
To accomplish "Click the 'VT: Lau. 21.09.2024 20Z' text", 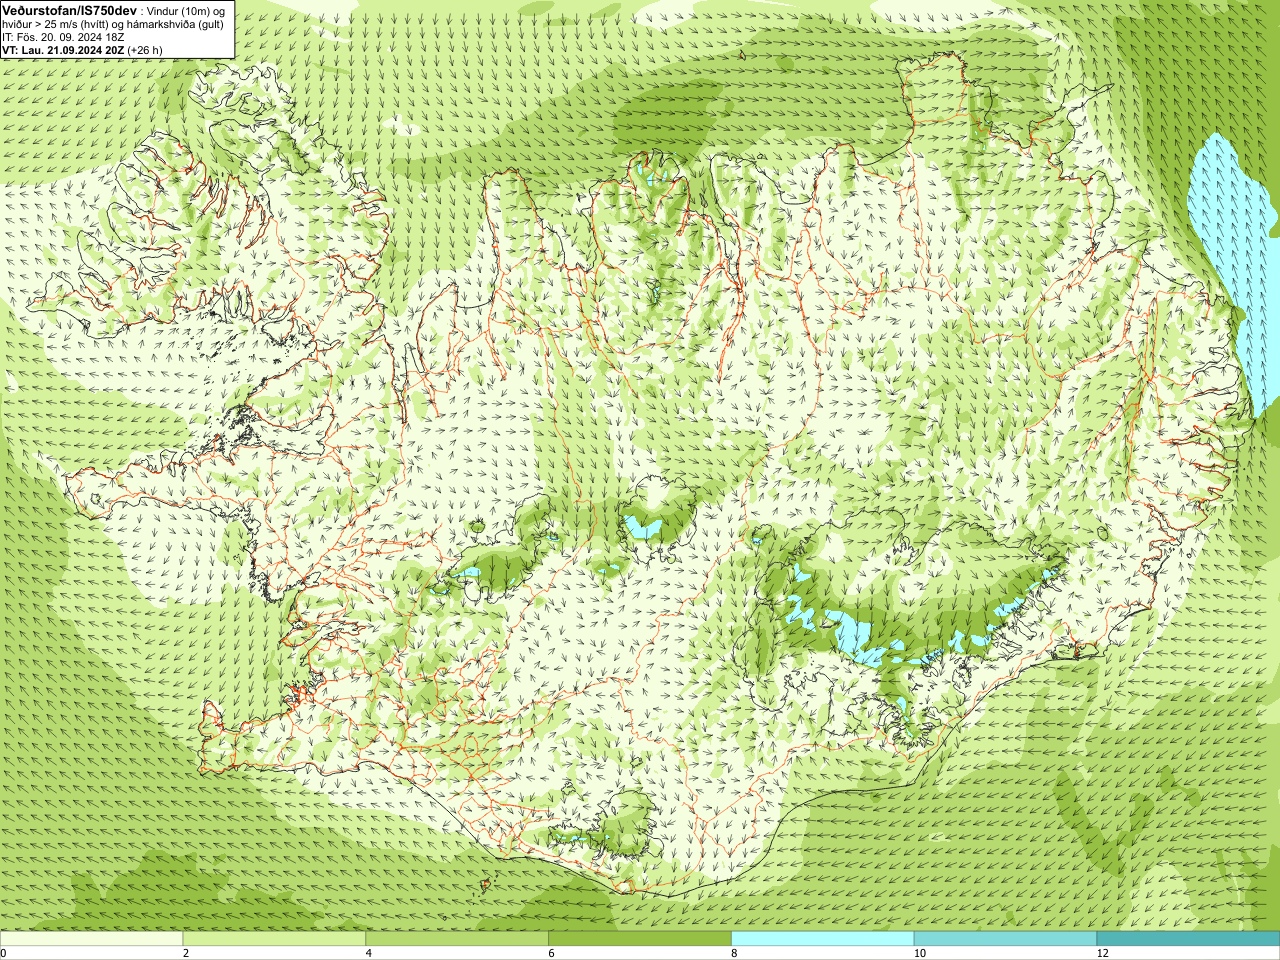I will tap(63, 50).
